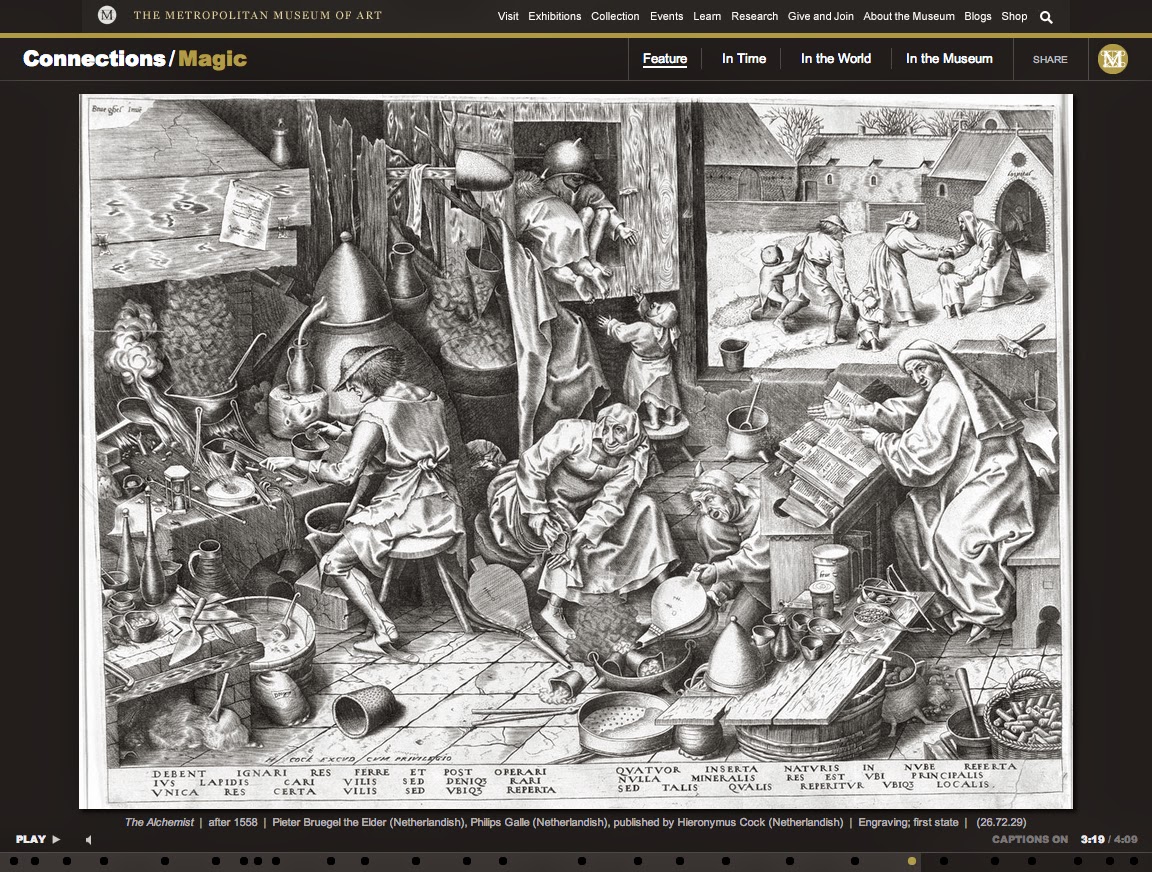
Task: Click the Magic episode title
Action: coord(212,59)
